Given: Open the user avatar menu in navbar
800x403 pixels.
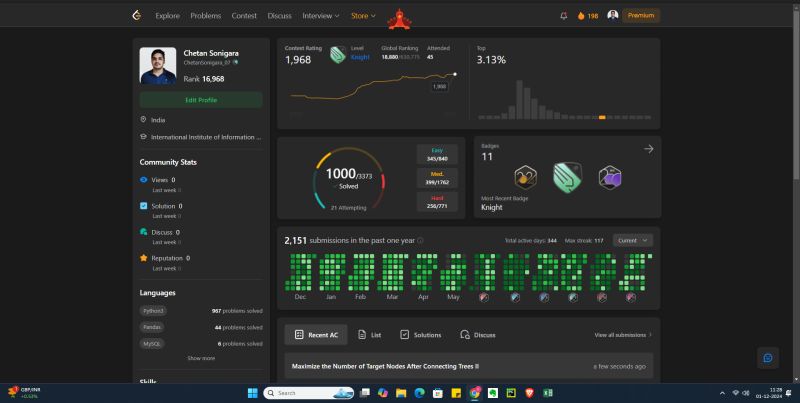Looking at the screenshot, I should (x=613, y=15).
